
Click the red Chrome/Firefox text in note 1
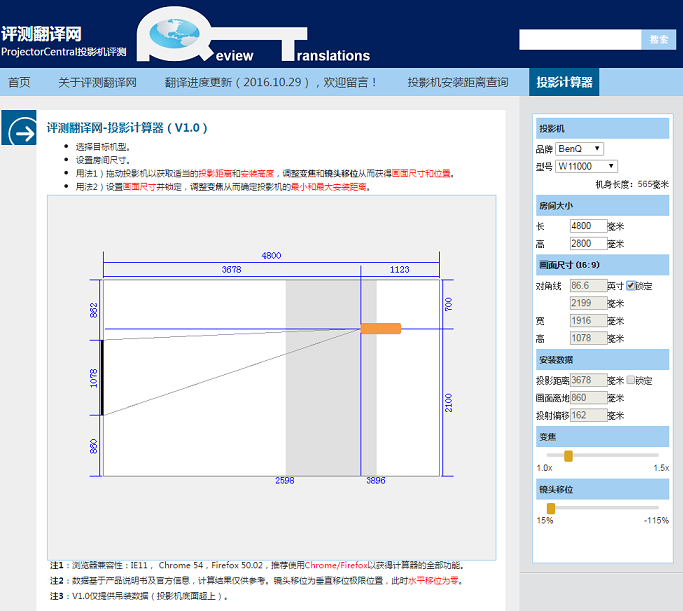tap(336, 565)
